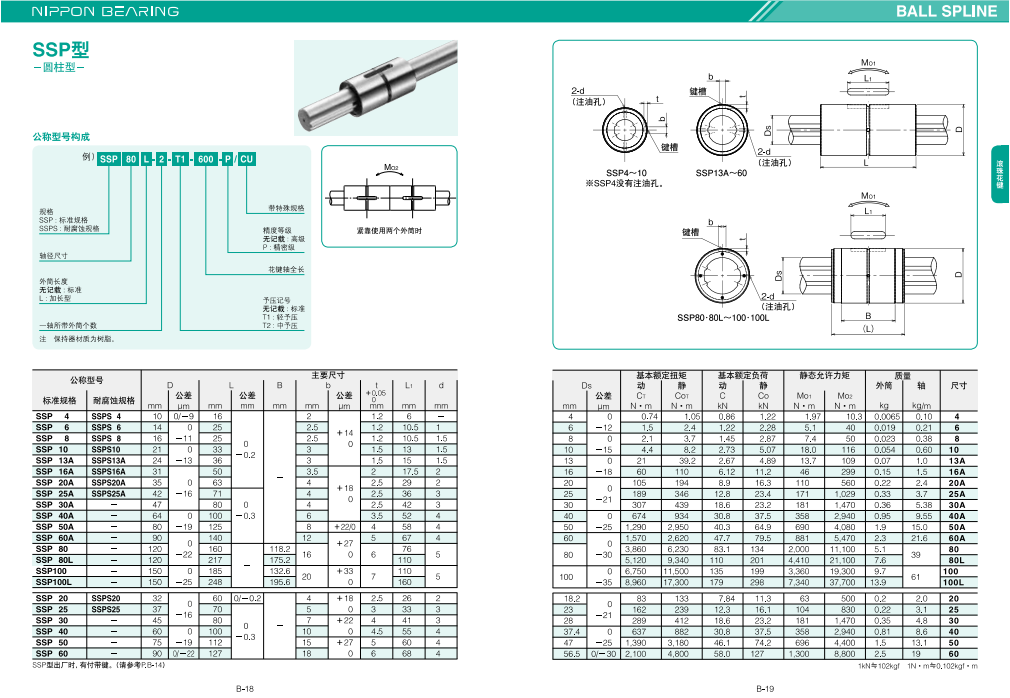Click the 175.2 value in B column

pos(280,560)
